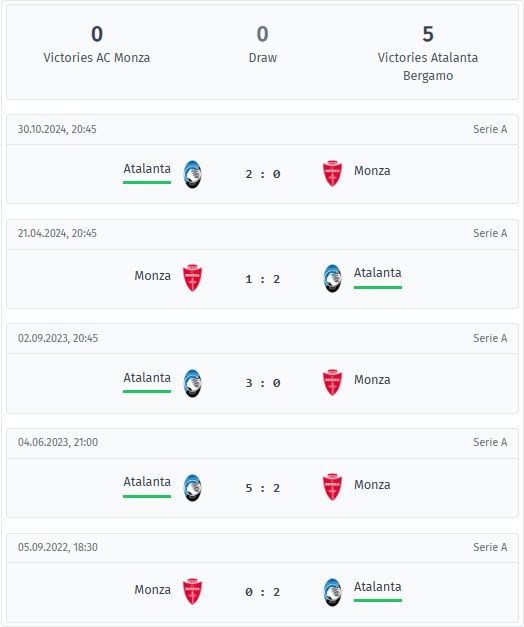Click the Draw counter

(x=262, y=44)
